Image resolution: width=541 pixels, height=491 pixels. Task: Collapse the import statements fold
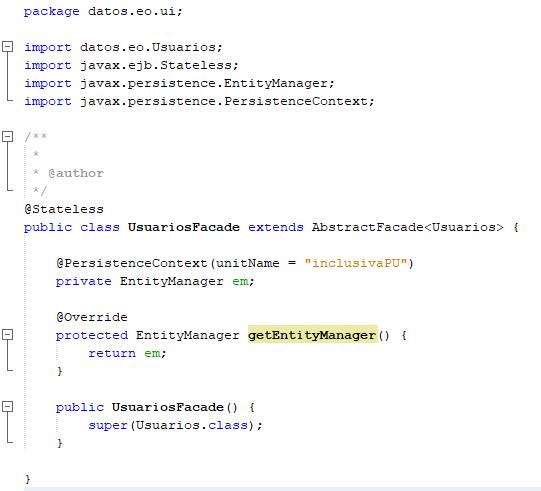[8, 47]
